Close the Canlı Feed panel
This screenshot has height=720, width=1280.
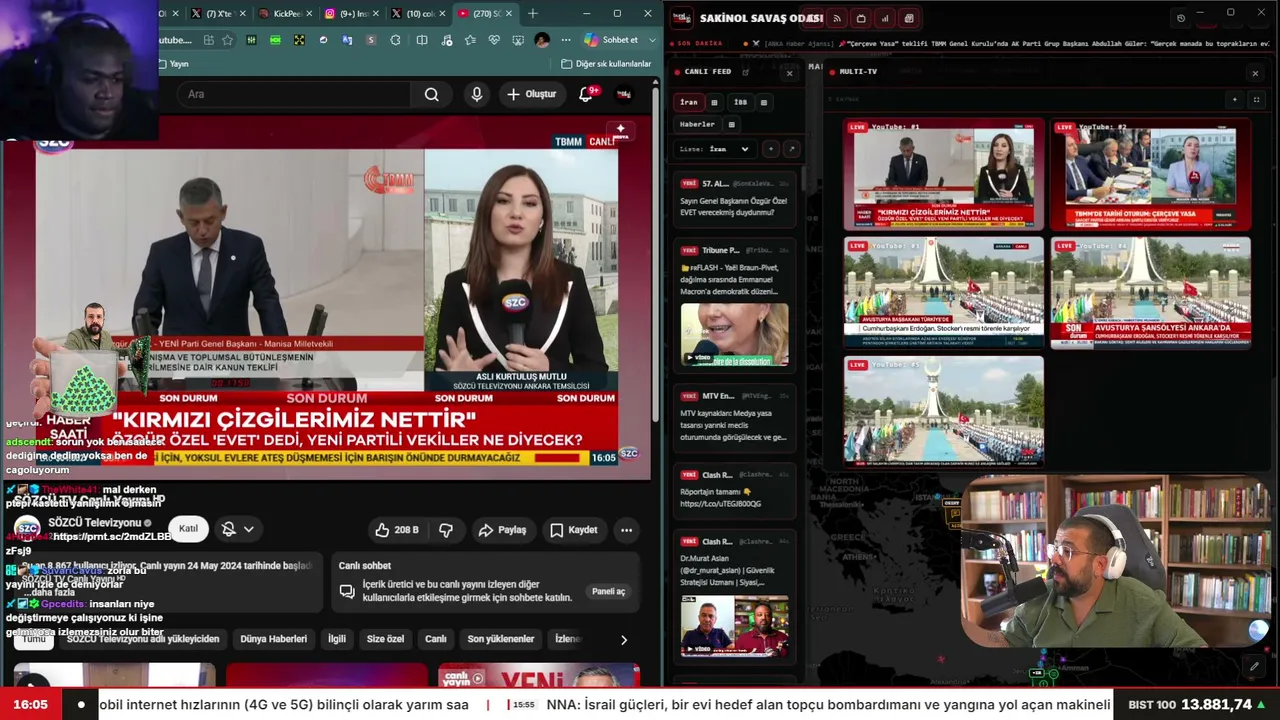789,73
